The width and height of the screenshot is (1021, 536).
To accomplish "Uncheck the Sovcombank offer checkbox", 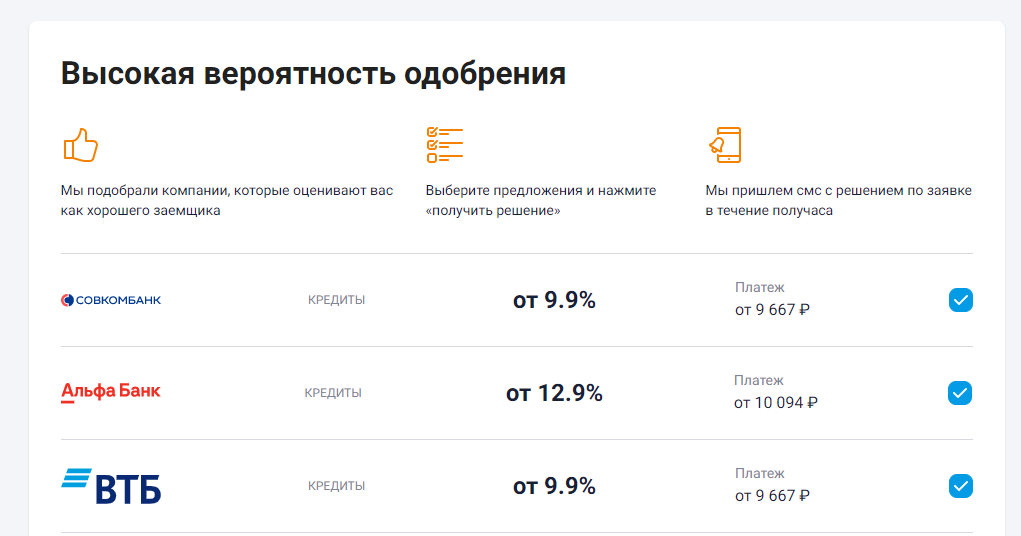I will 960,300.
